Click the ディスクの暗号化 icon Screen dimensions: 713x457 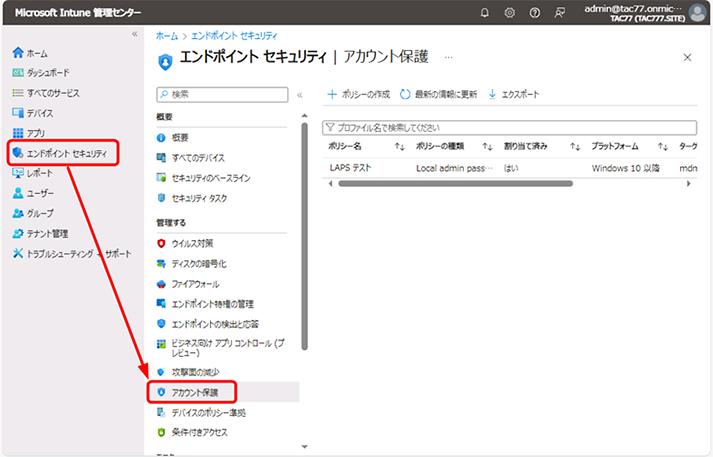tap(161, 263)
